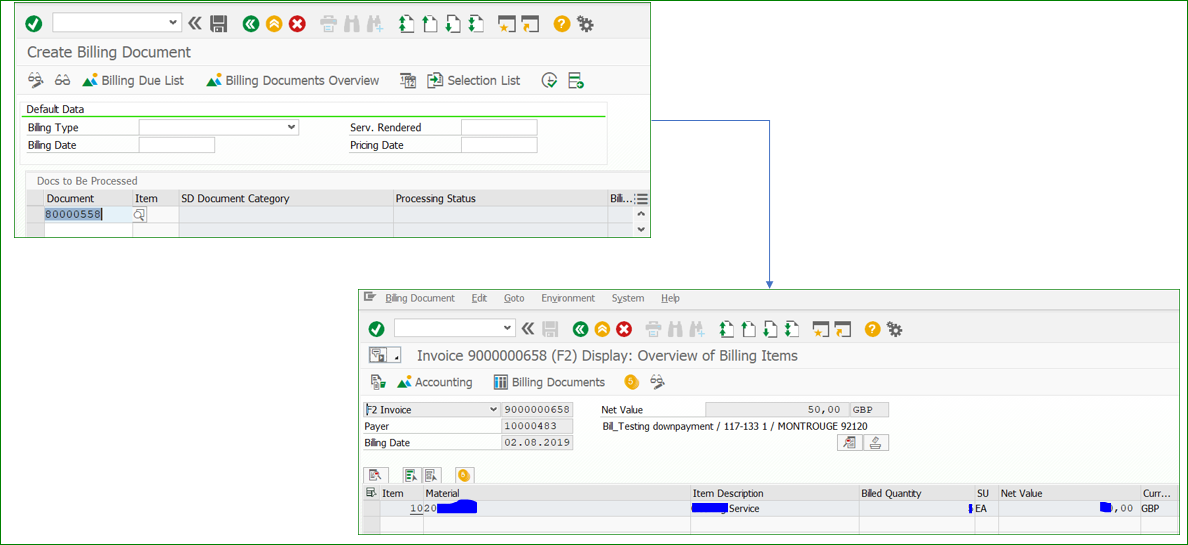The image size is (1188, 545).
Task: Click Last Page icon in Create Billing Document toolbar
Action: [x=476, y=23]
